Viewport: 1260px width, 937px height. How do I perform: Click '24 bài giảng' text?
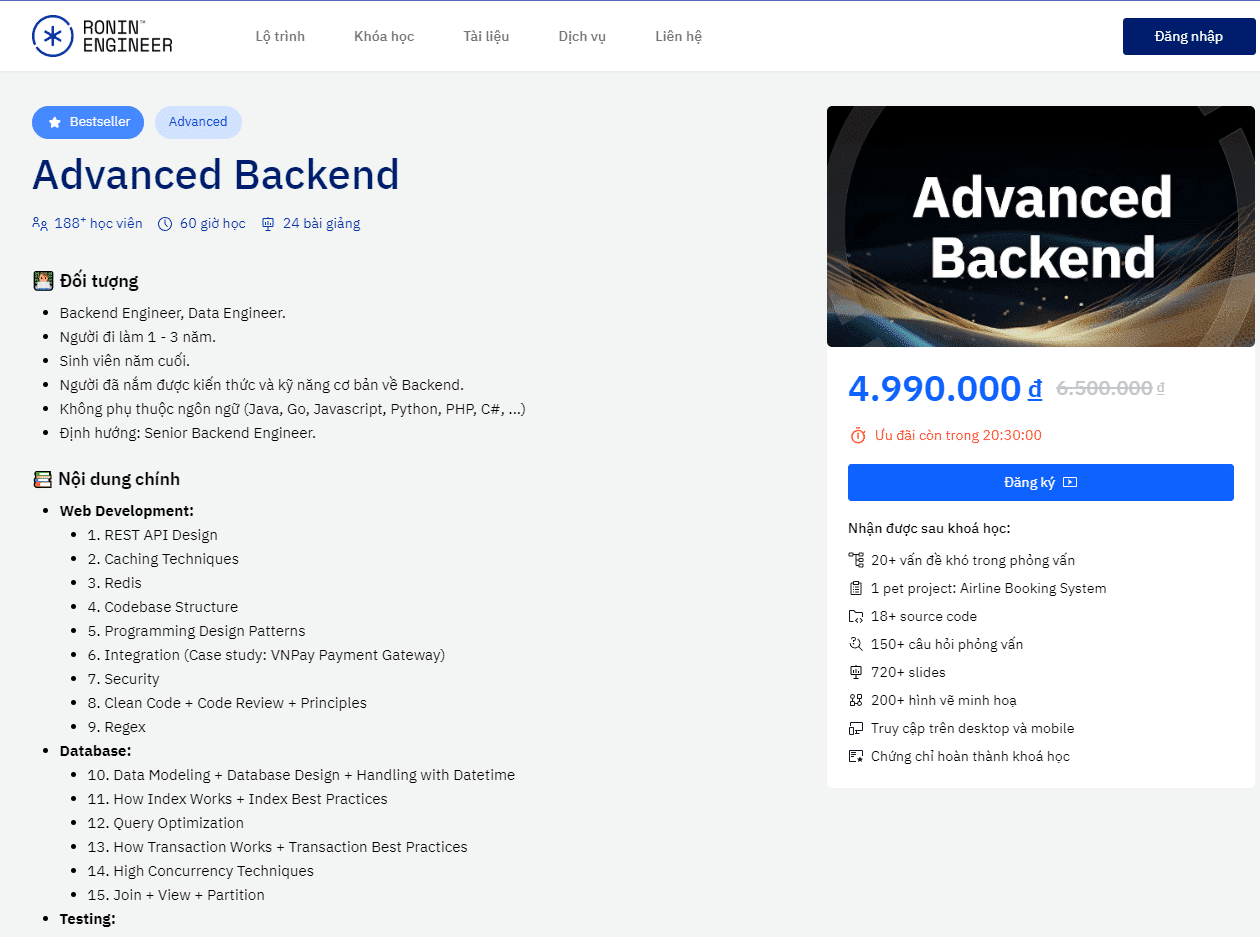(321, 224)
